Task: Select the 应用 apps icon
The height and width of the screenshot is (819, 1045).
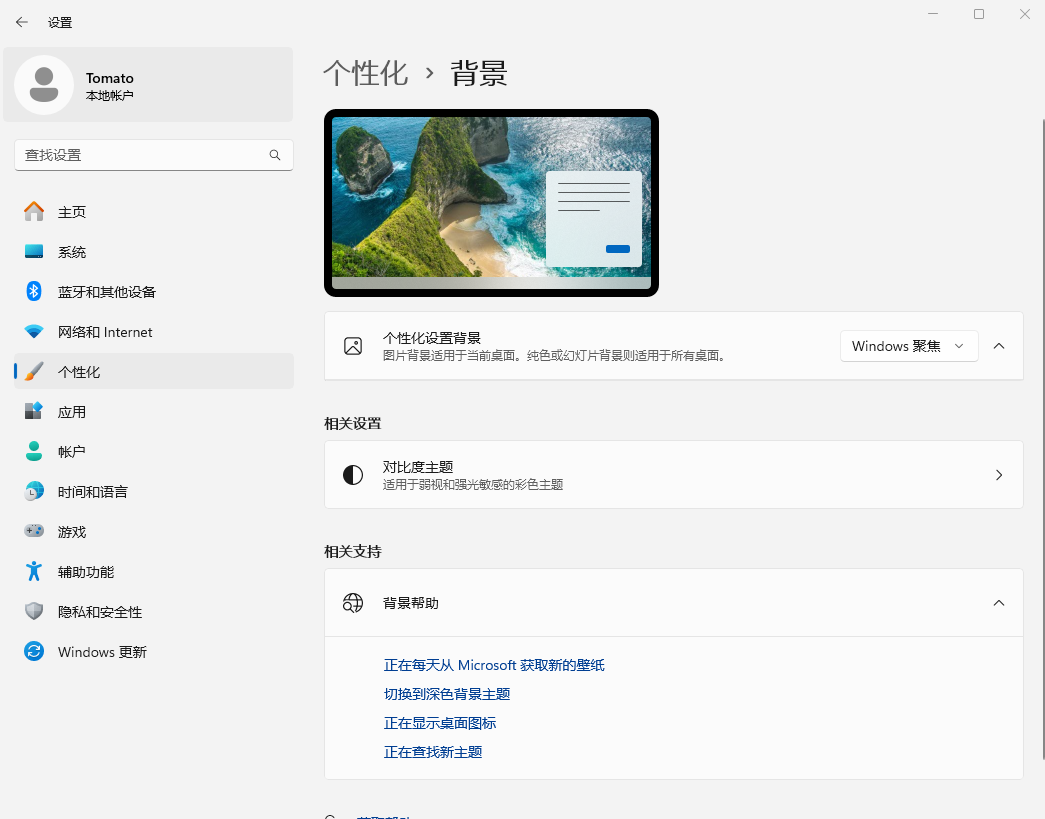Action: tap(34, 412)
